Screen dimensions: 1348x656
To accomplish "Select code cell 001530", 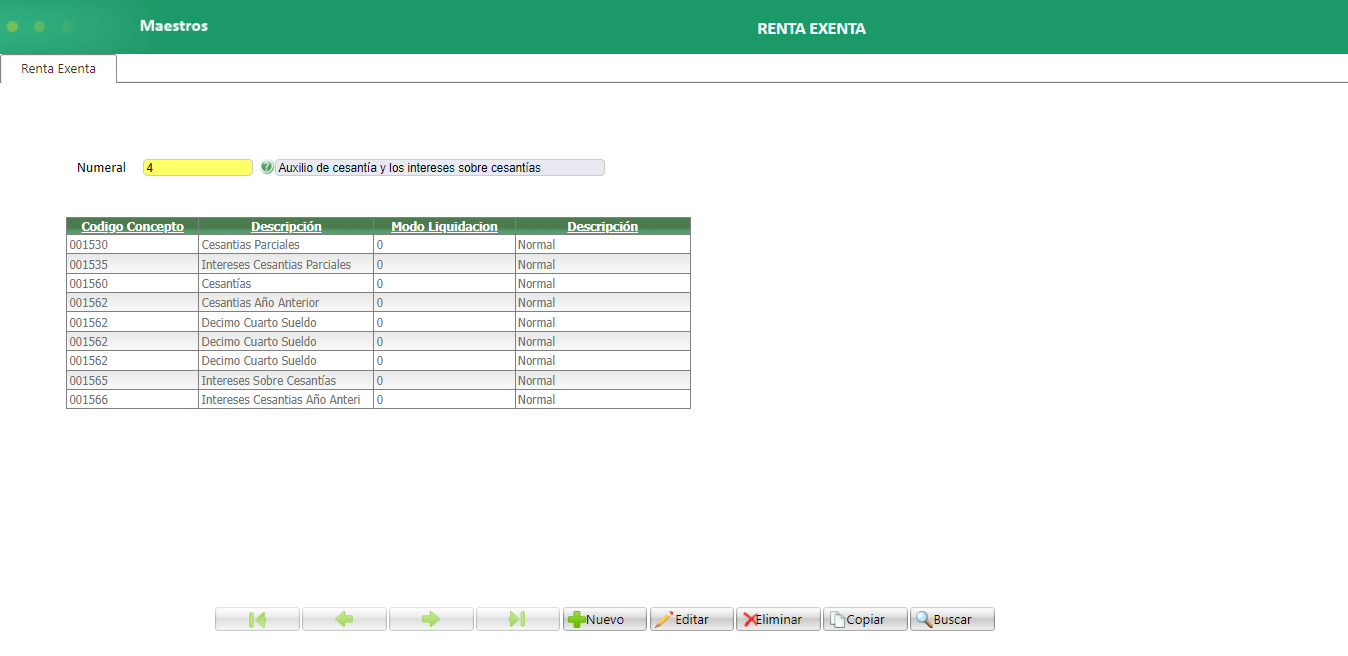I will click(132, 245).
